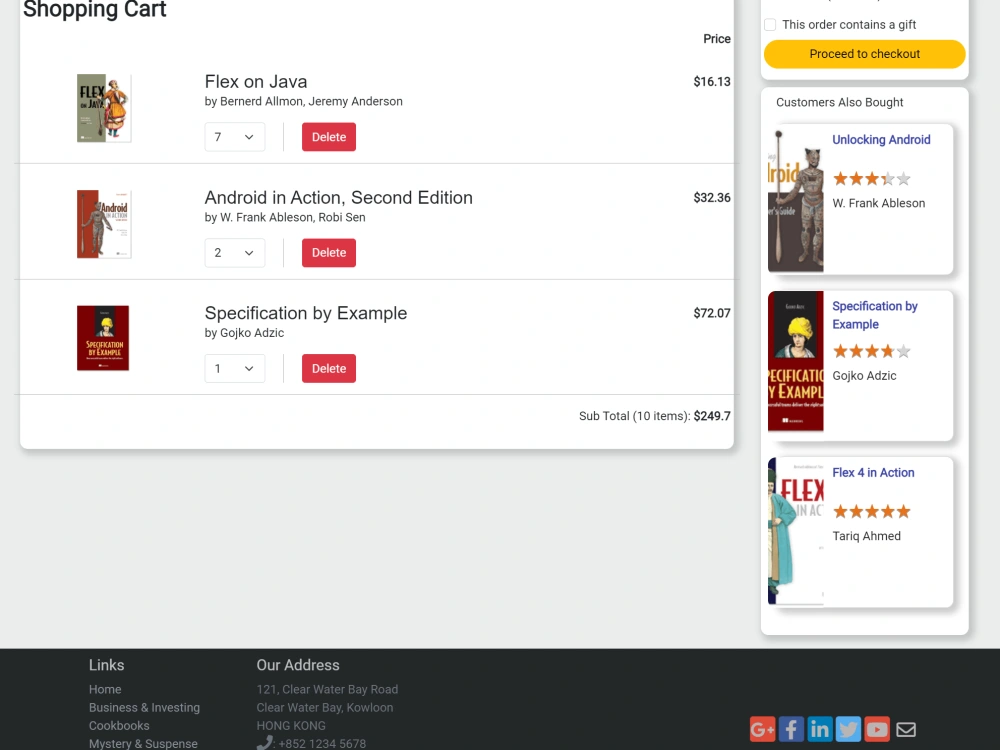Viewport: 1000px width, 750px height.
Task: Click author 'Tariq Ahmed'
Action: (867, 536)
